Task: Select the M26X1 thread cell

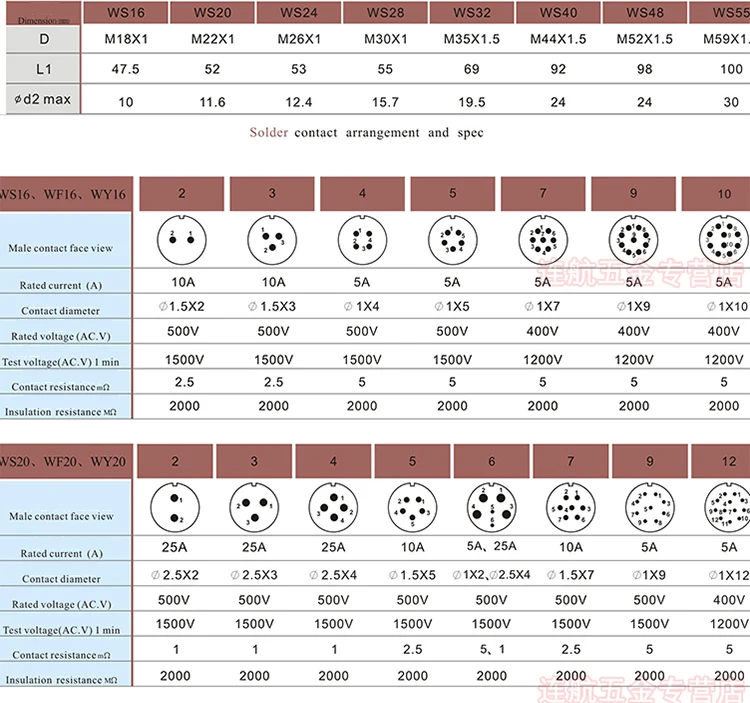Action: [x=299, y=39]
